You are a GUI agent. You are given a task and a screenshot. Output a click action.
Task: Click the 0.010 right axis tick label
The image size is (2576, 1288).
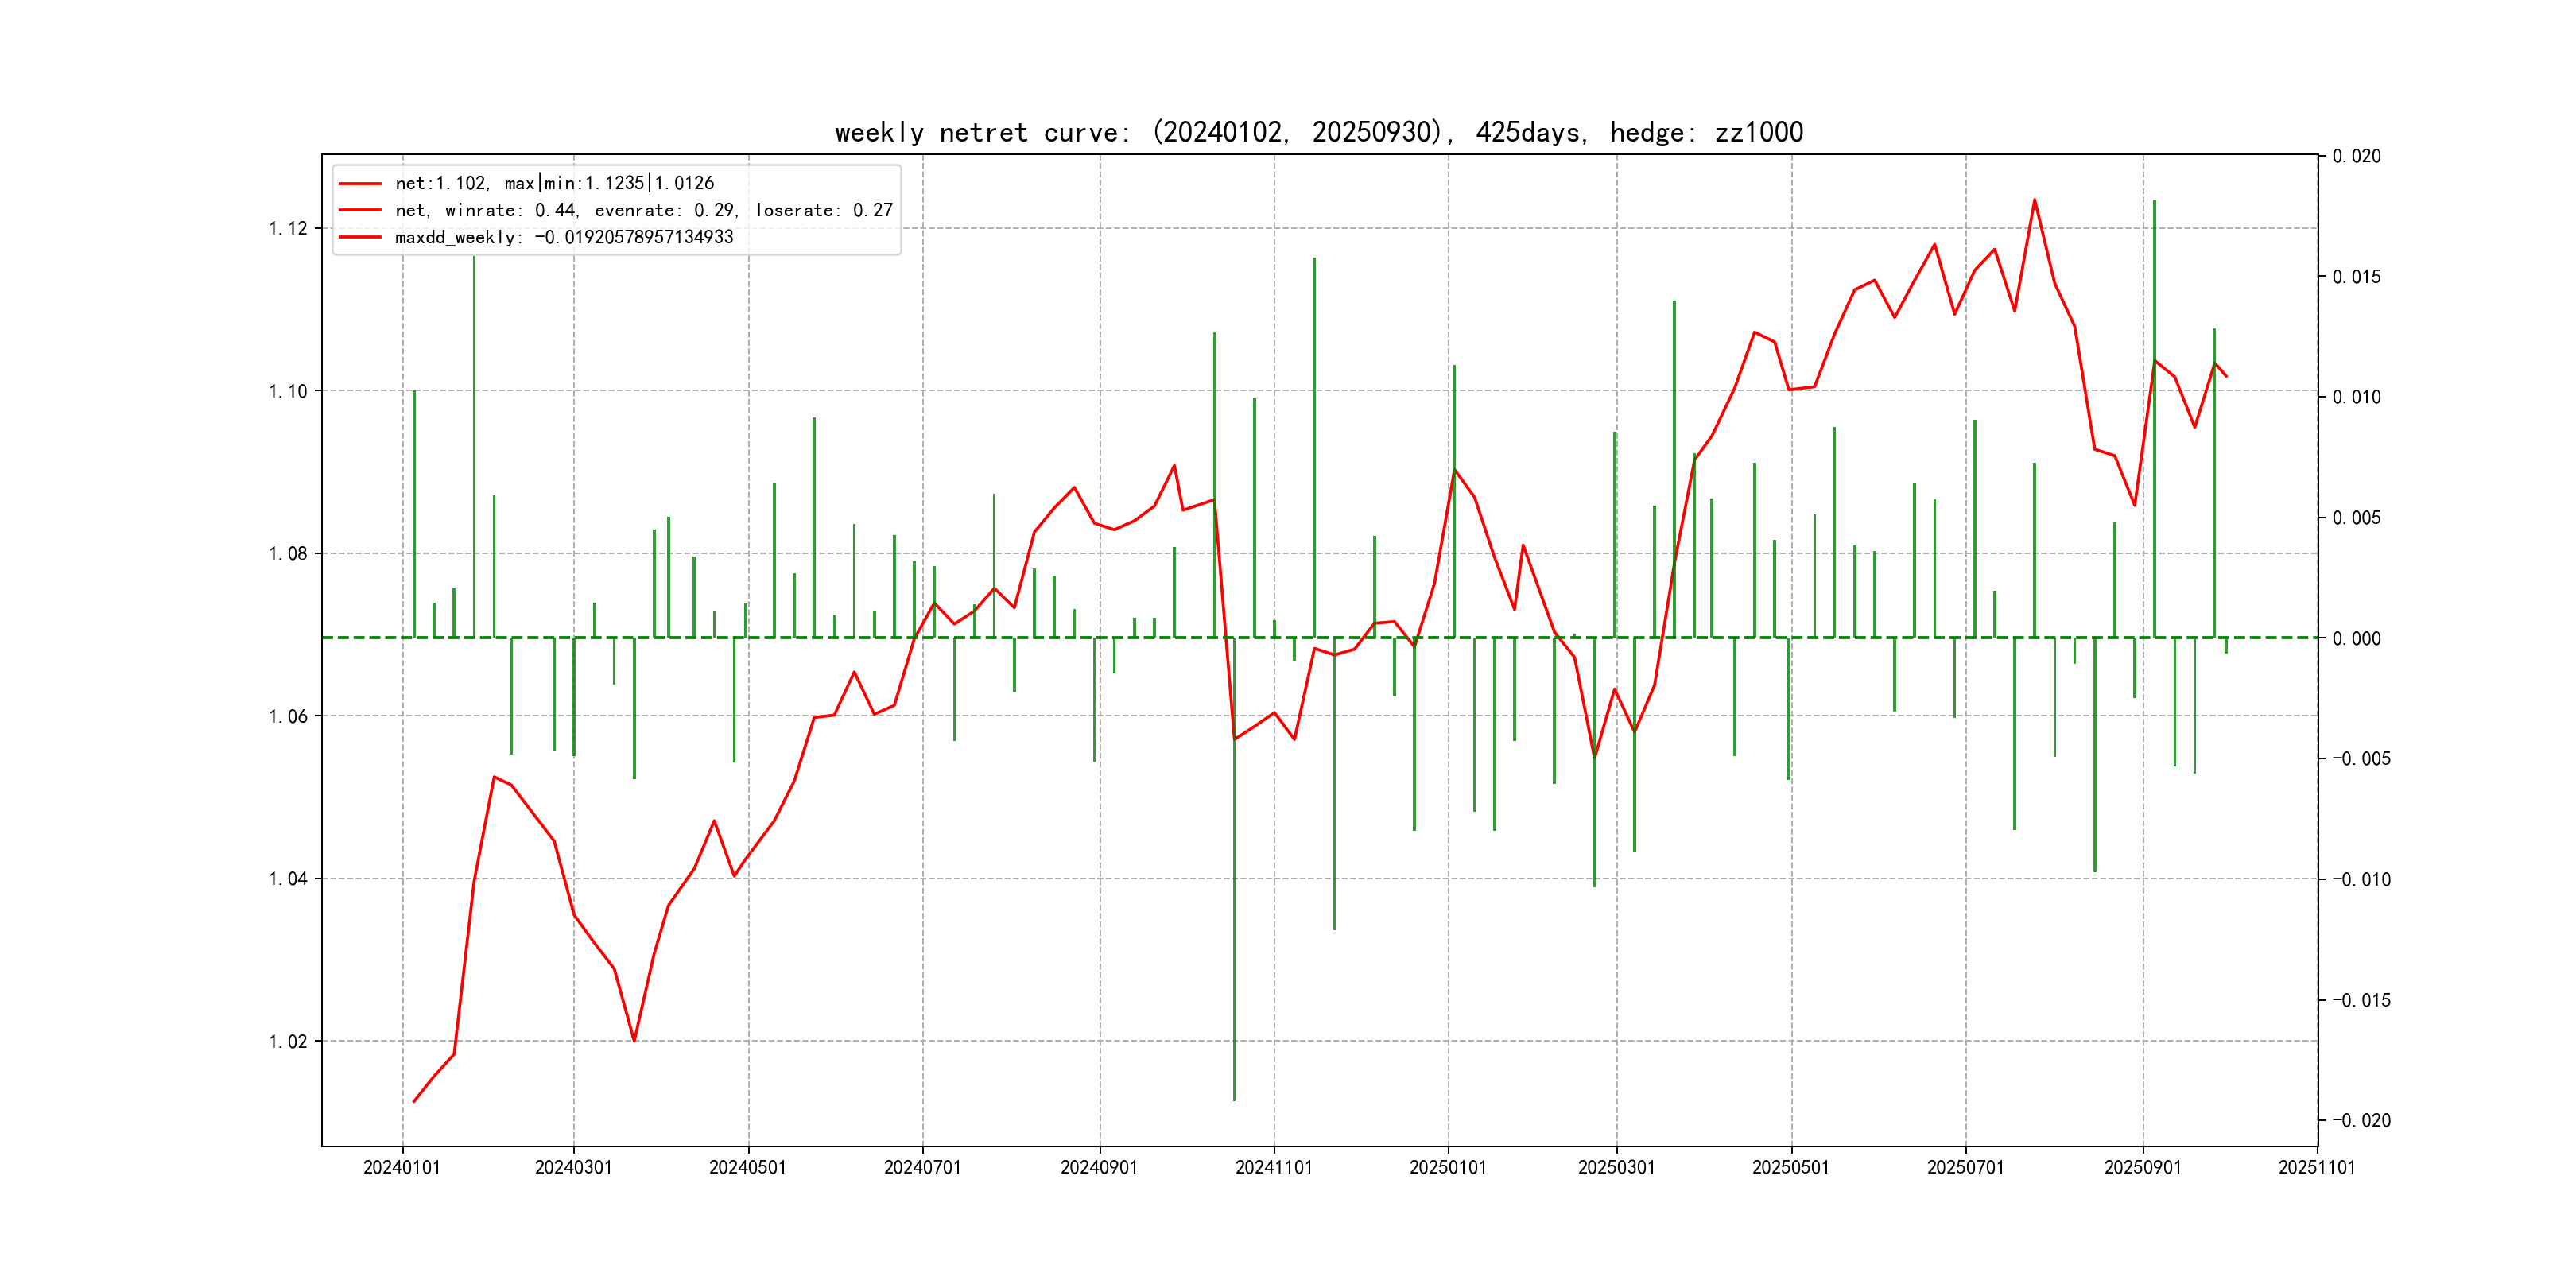tap(2356, 397)
